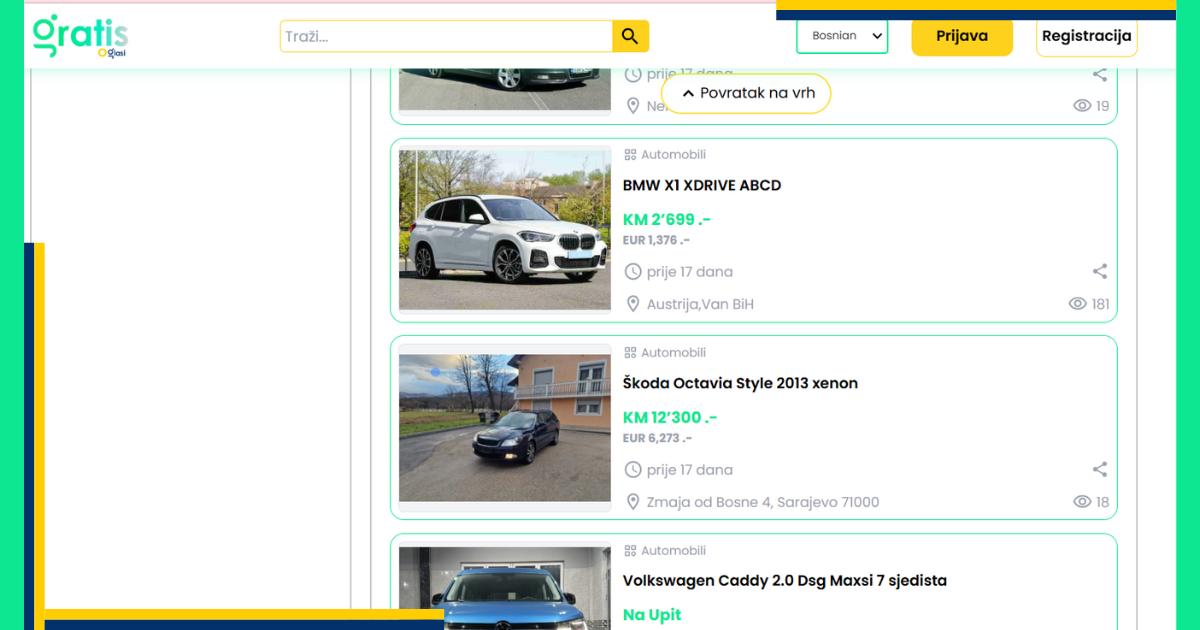Click clock icon on BMW listing
The image size is (1200, 630).
pos(632,272)
